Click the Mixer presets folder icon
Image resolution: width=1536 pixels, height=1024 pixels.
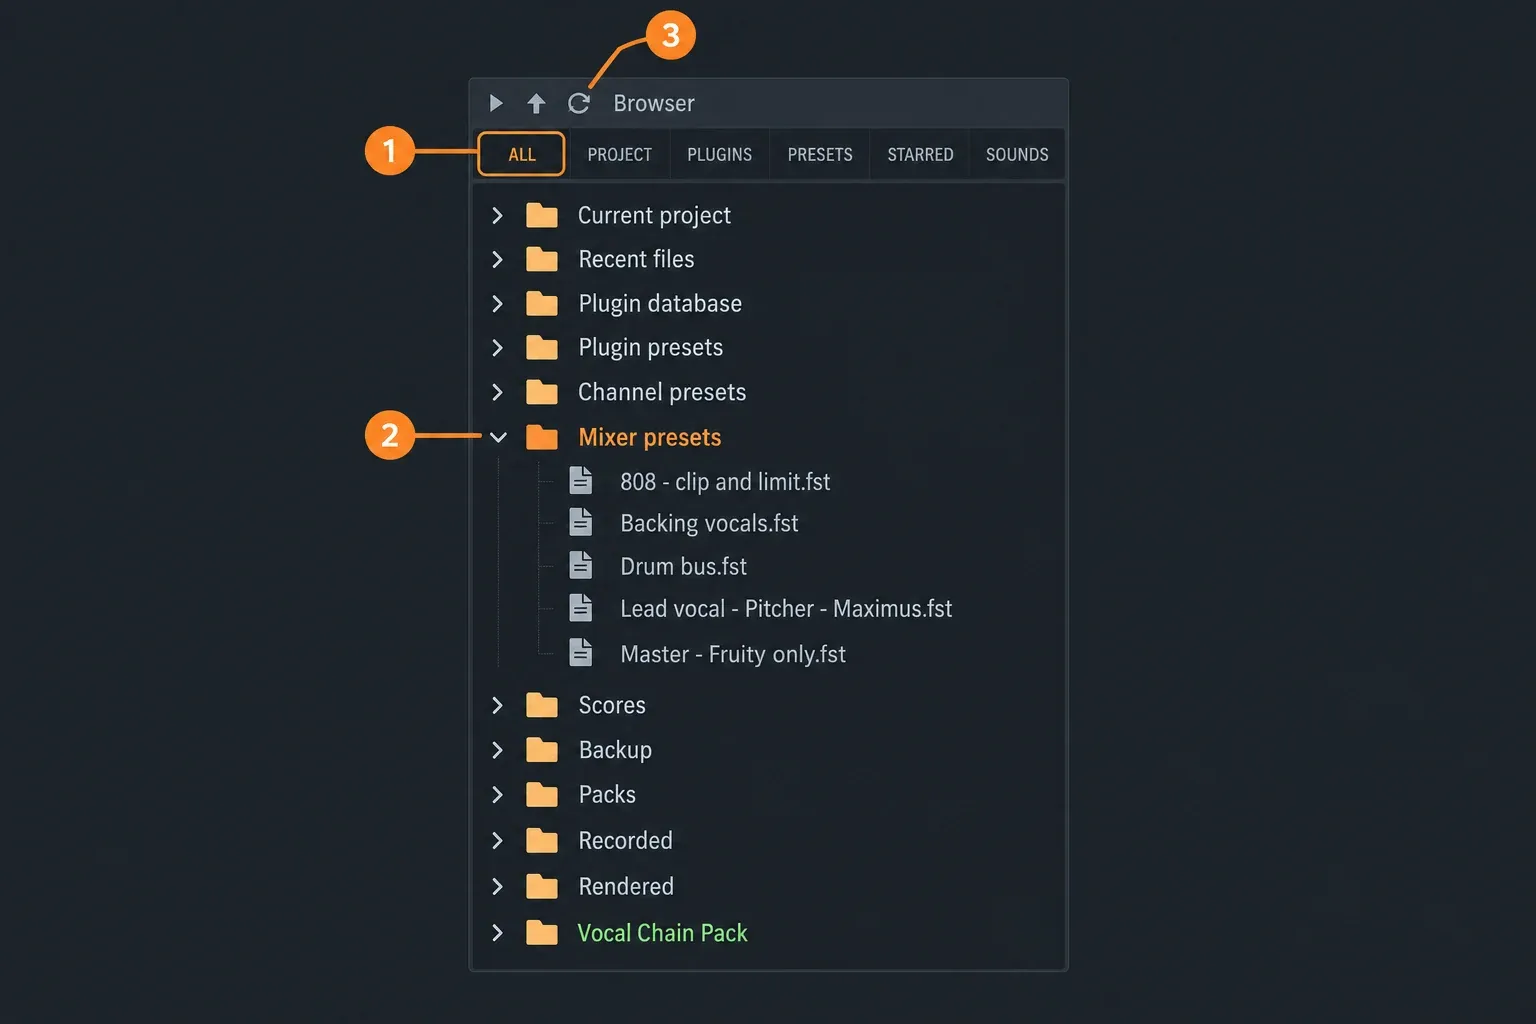(x=542, y=437)
